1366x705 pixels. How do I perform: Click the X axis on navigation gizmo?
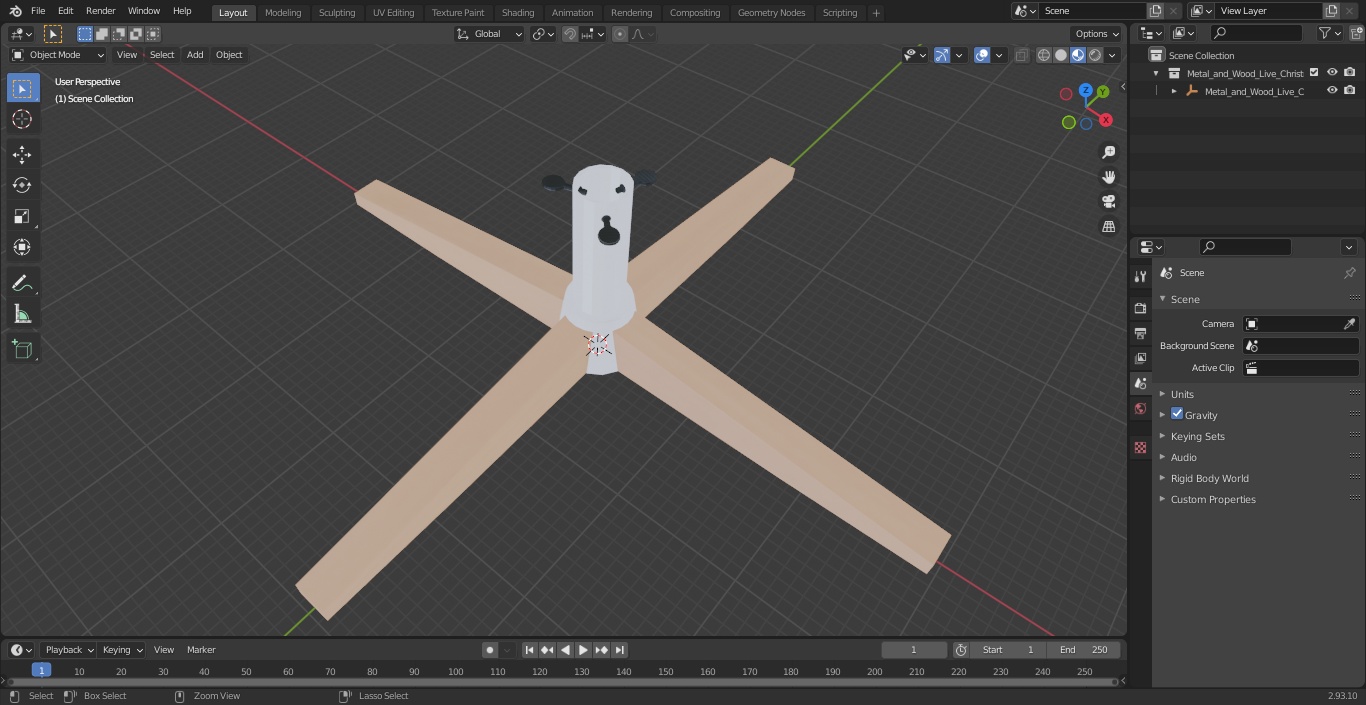click(1105, 120)
